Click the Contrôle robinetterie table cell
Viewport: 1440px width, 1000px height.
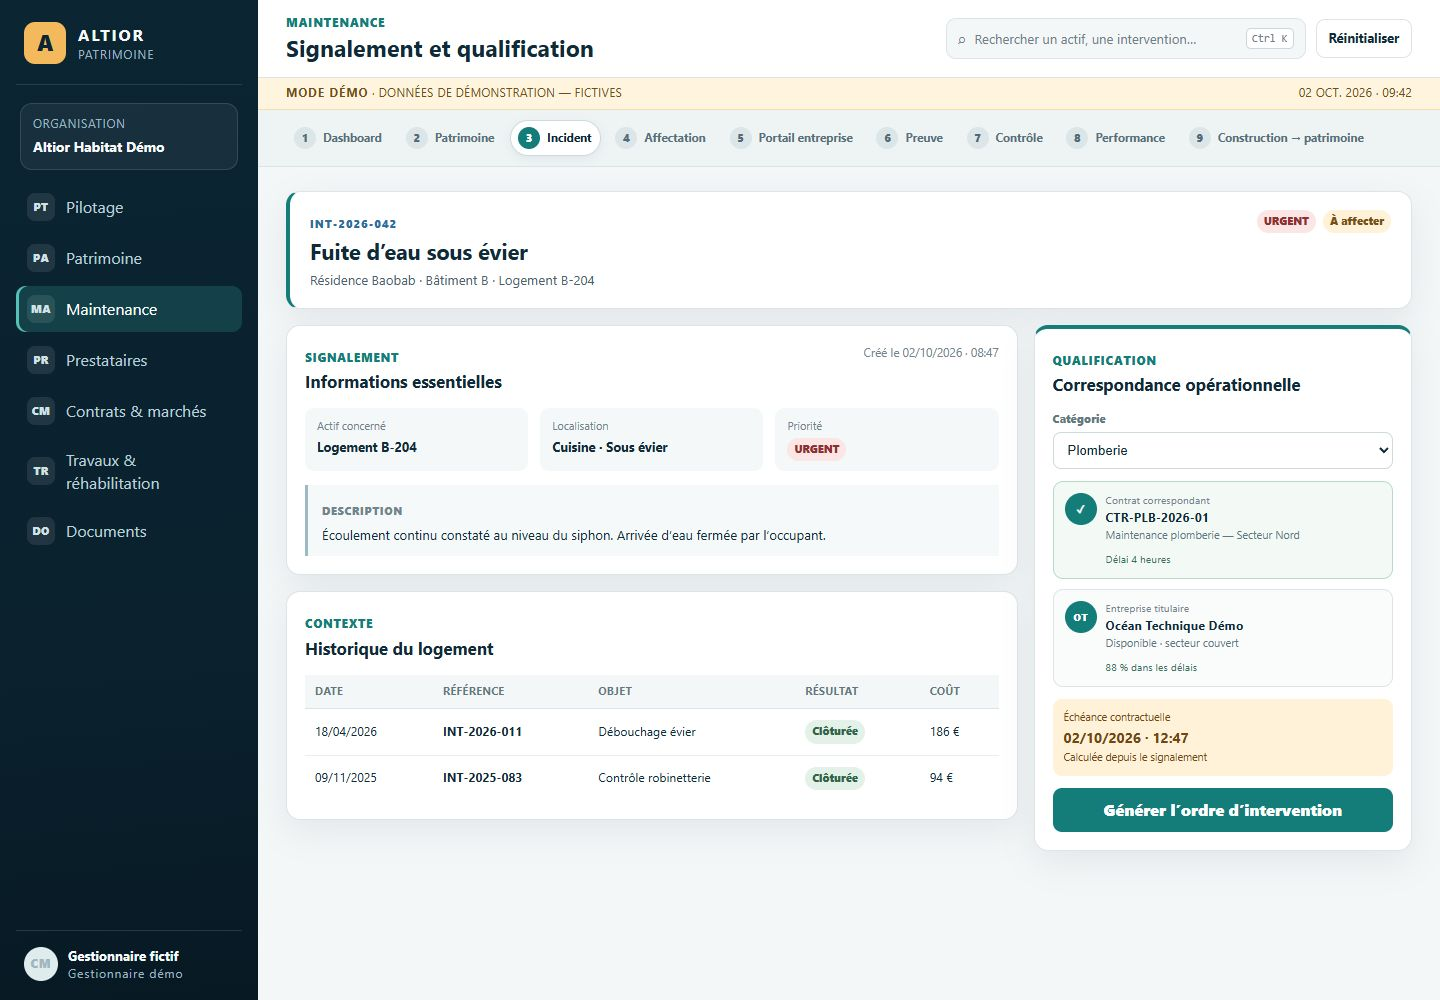(654, 777)
